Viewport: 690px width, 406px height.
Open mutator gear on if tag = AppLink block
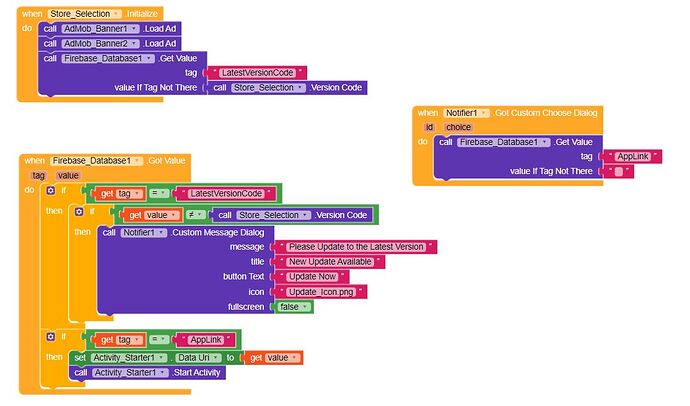pyautogui.click(x=51, y=337)
